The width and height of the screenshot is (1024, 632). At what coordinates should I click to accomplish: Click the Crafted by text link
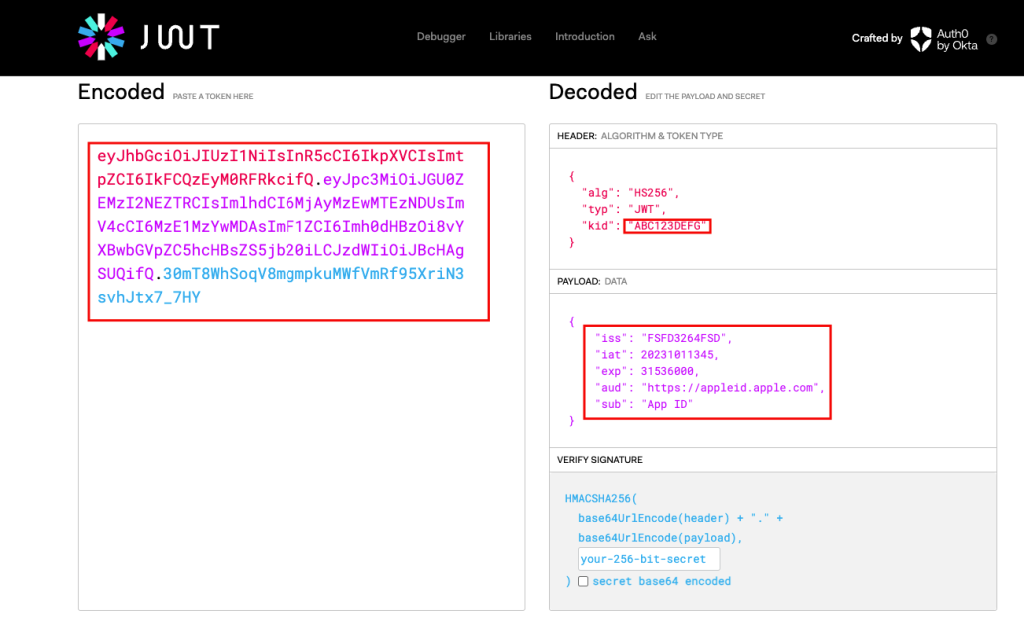point(876,38)
